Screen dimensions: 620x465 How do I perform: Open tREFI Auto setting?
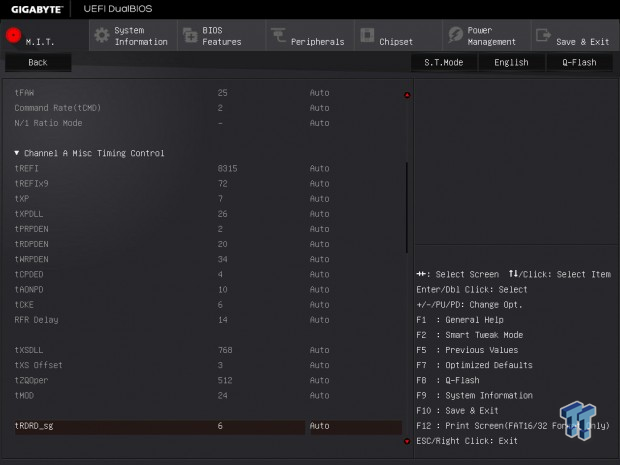point(319,168)
